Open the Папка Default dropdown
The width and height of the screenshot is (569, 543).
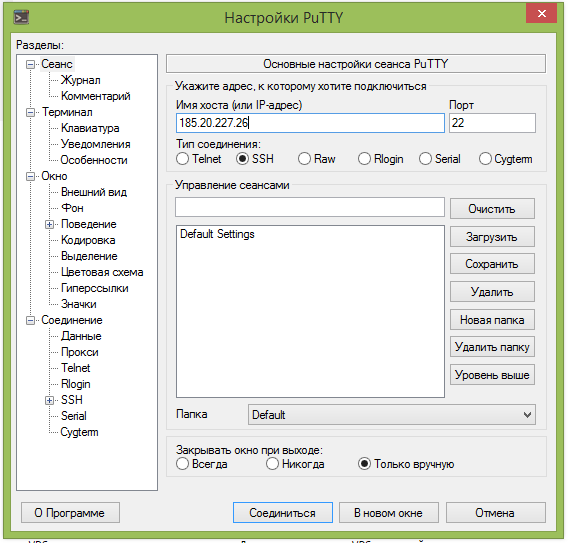click(x=392, y=415)
